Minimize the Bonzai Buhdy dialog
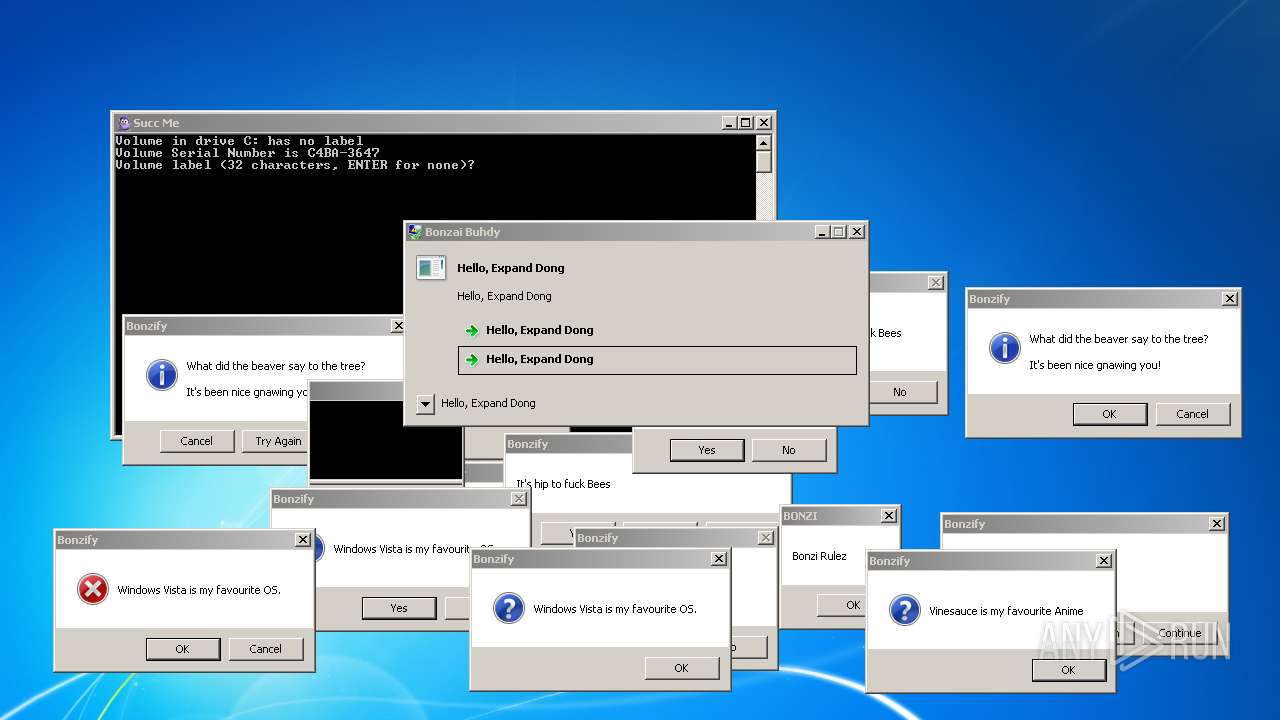 pos(821,232)
